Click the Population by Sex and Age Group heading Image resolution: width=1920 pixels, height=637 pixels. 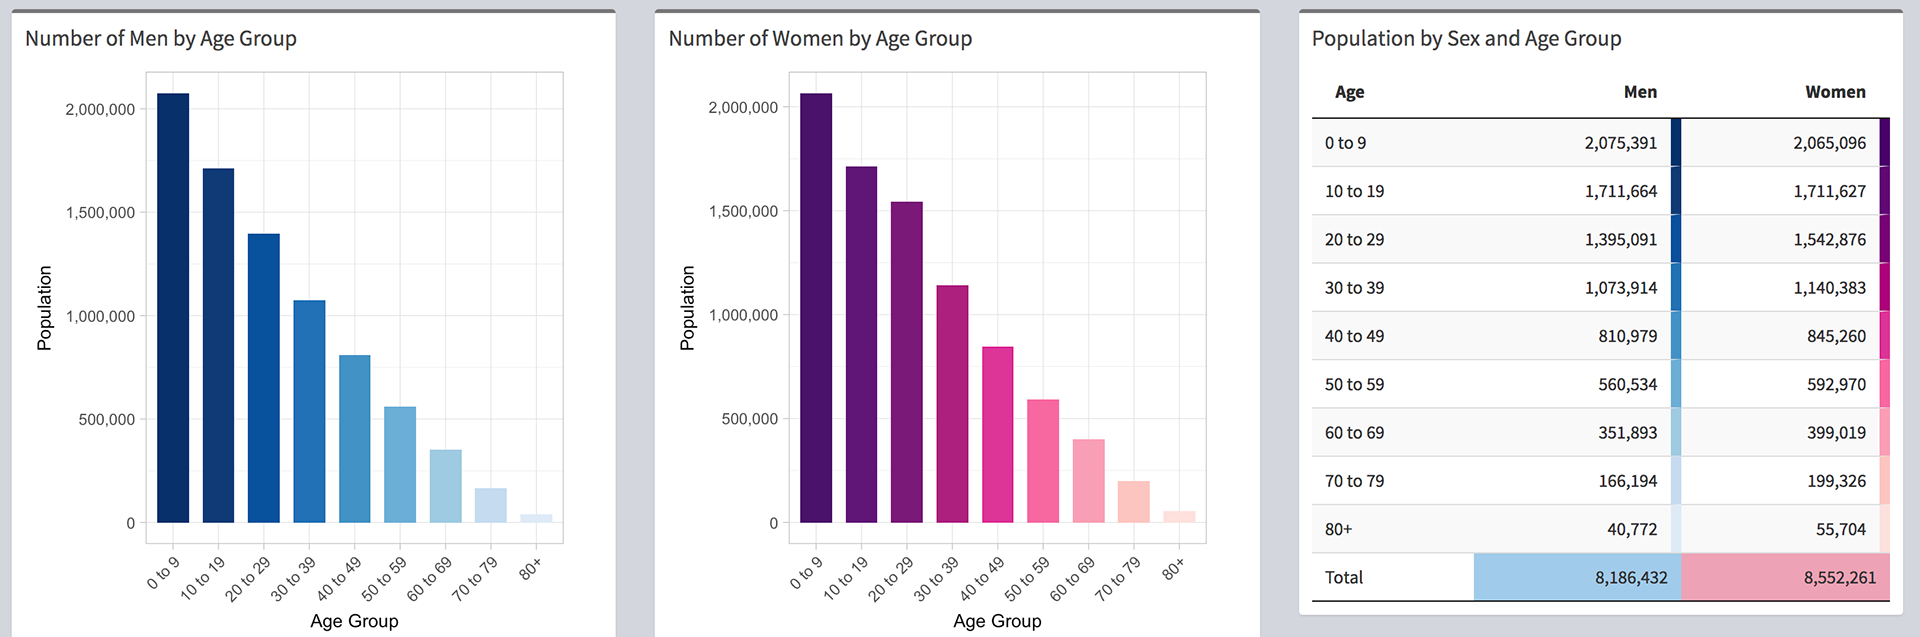[1466, 39]
